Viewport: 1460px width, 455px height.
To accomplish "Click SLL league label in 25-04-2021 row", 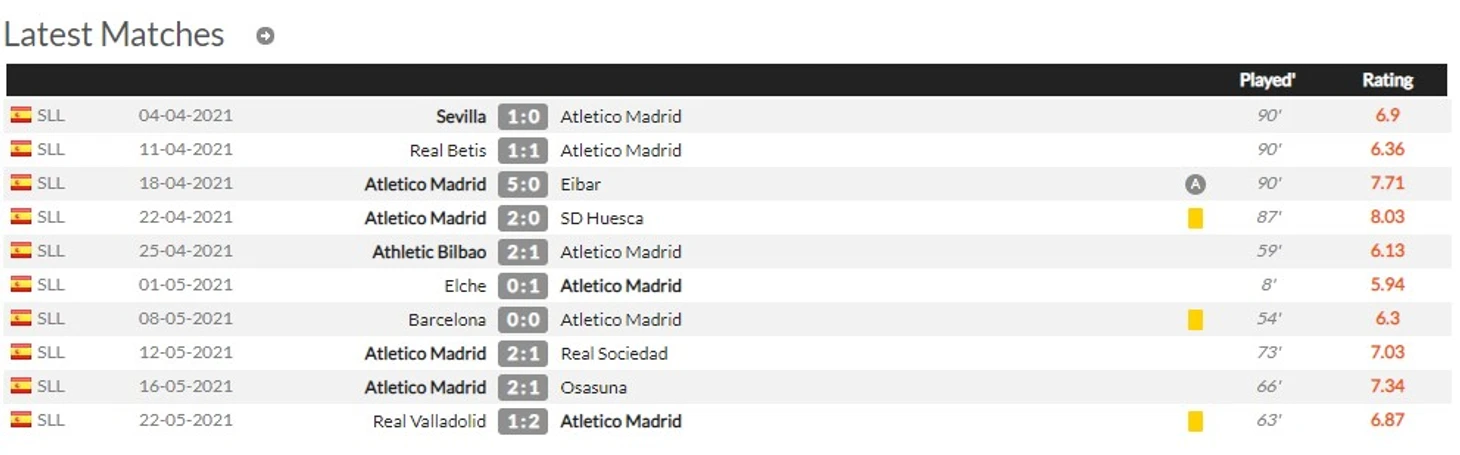I will point(51,251).
